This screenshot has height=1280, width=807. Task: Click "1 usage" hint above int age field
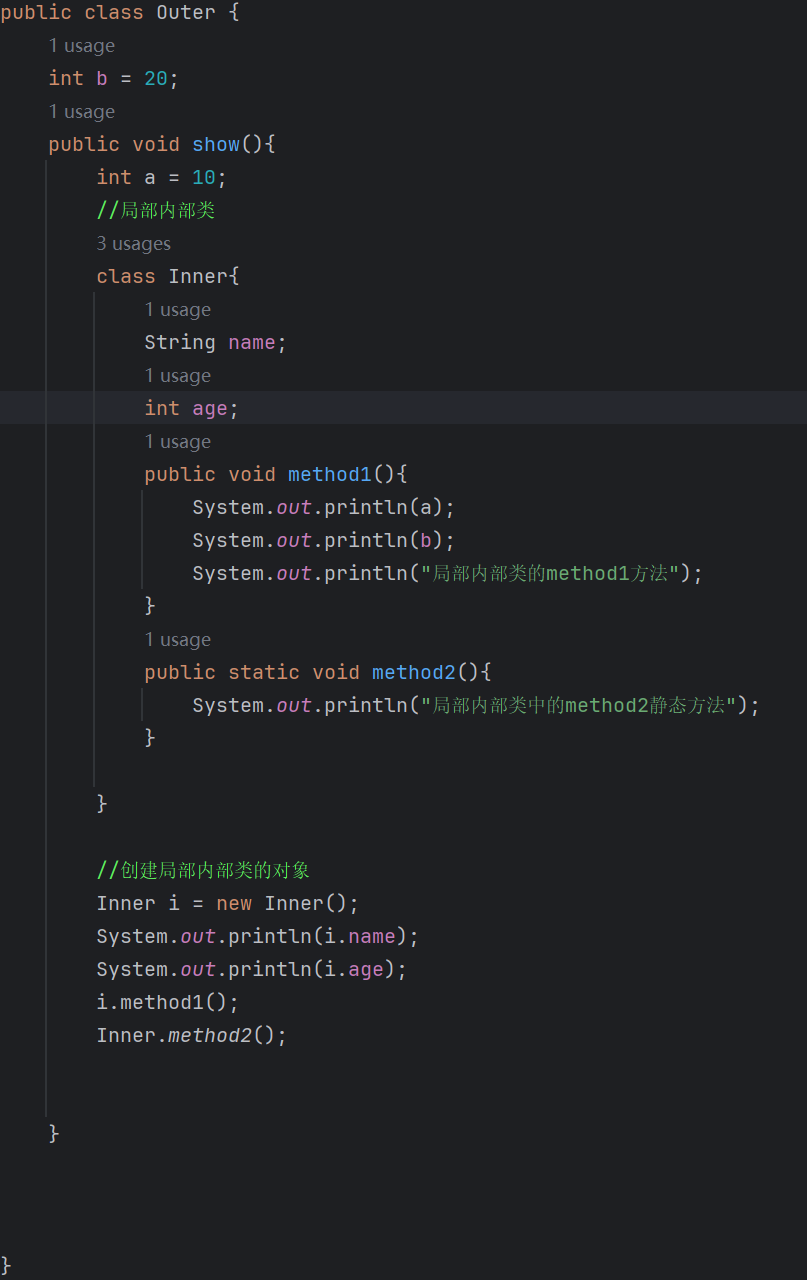pos(177,376)
